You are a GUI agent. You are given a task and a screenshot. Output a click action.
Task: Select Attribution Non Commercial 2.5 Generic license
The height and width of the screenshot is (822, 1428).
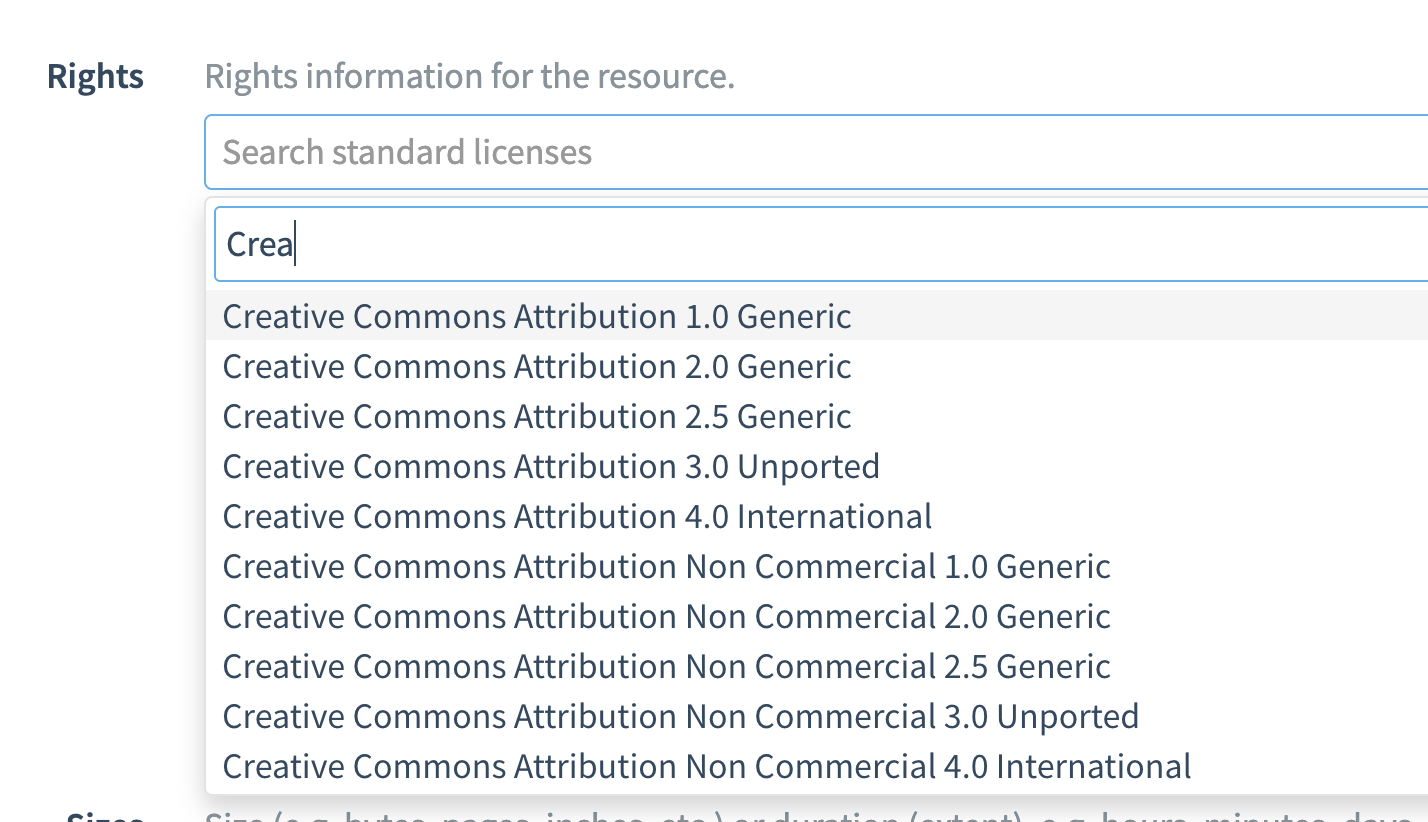[x=666, y=665]
